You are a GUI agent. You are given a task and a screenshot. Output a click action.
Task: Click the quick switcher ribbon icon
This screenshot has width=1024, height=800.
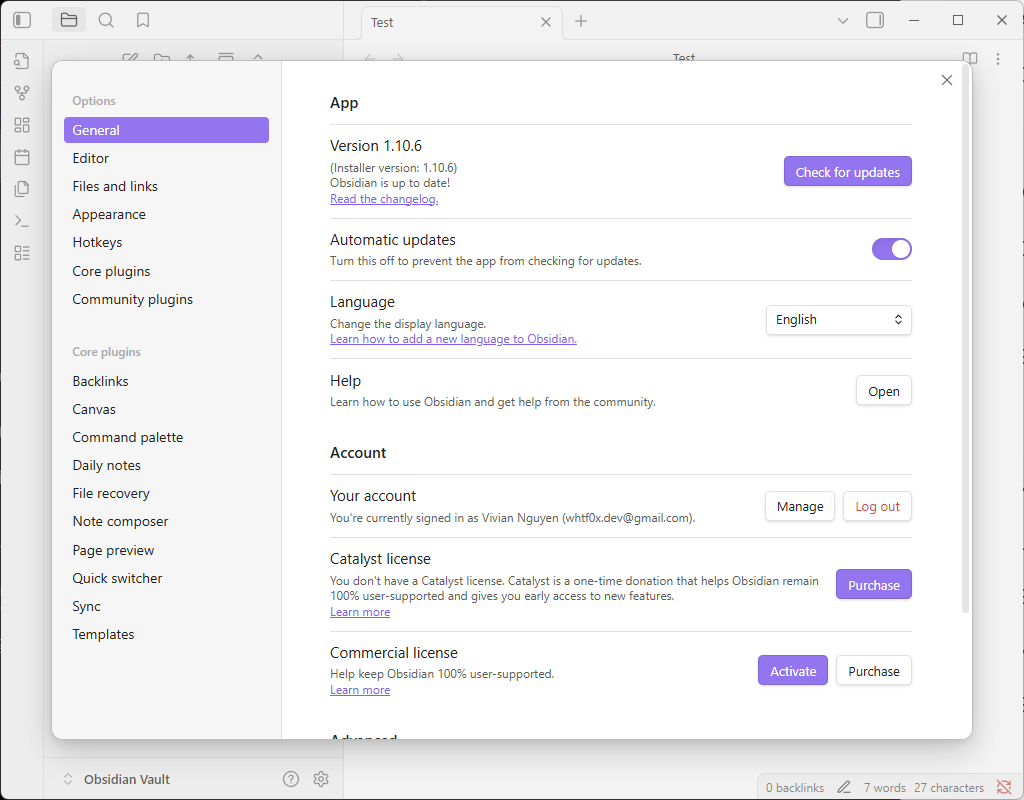tap(22, 61)
